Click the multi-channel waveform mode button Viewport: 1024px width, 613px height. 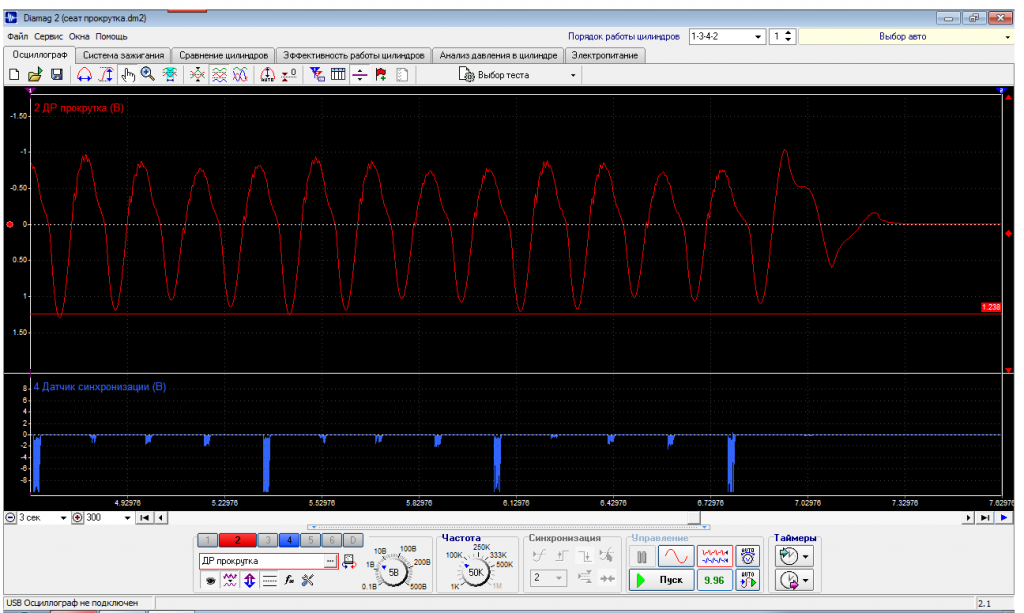point(714,557)
